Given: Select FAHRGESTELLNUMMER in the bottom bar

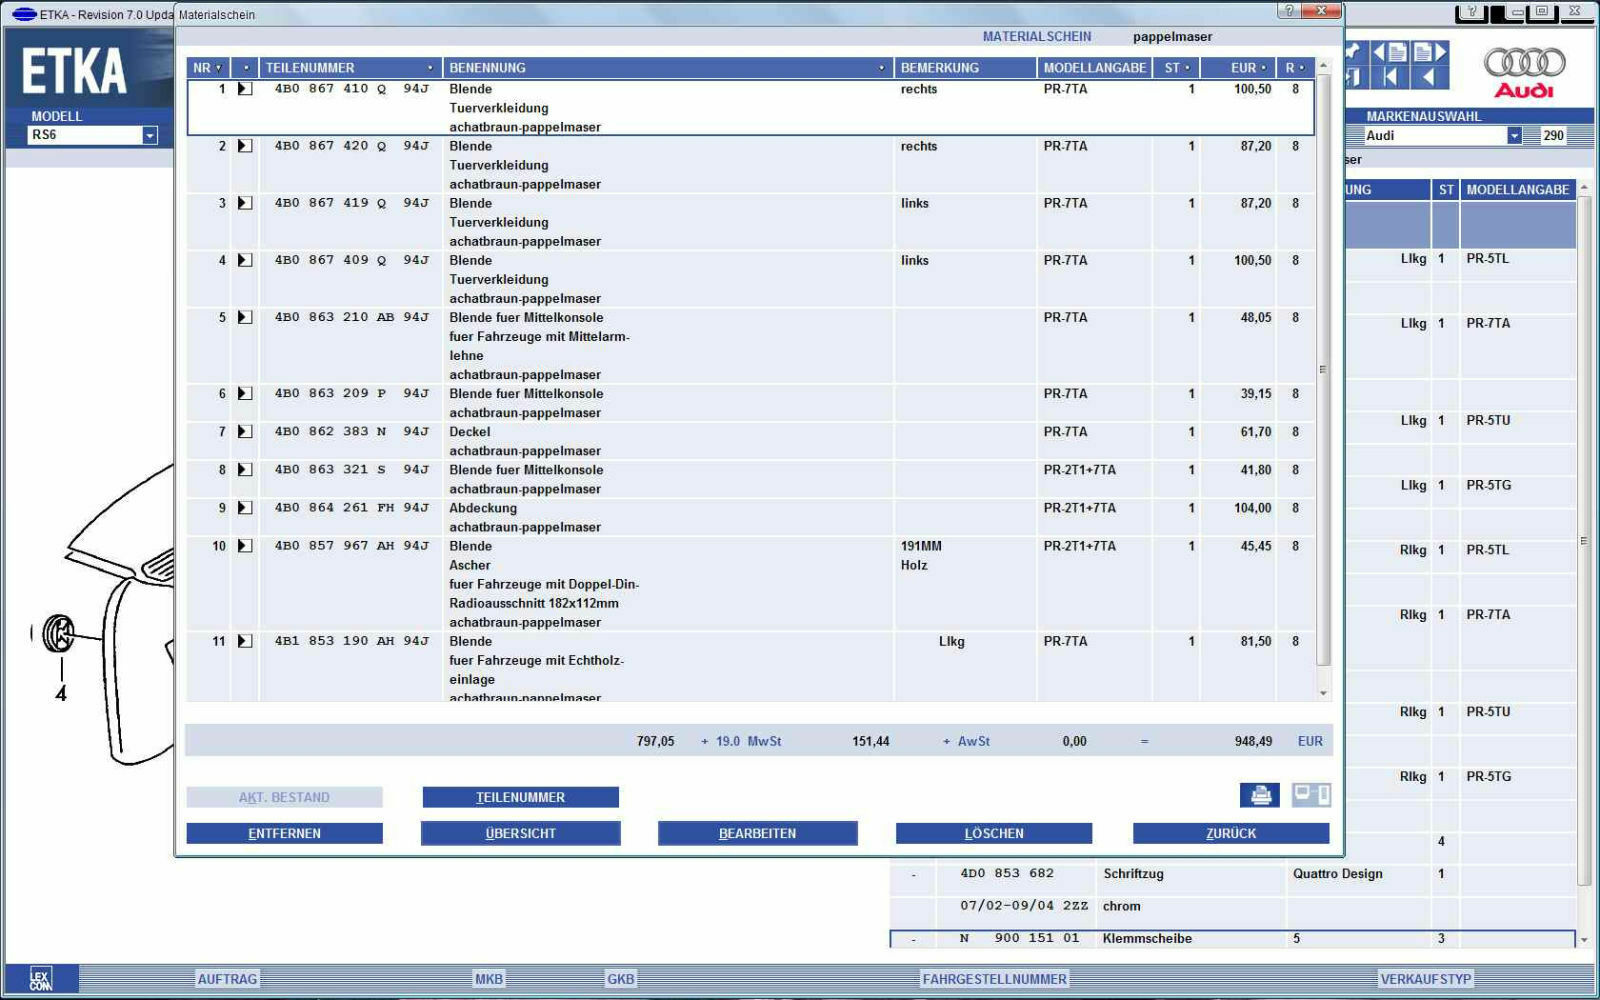Looking at the screenshot, I should [994, 979].
